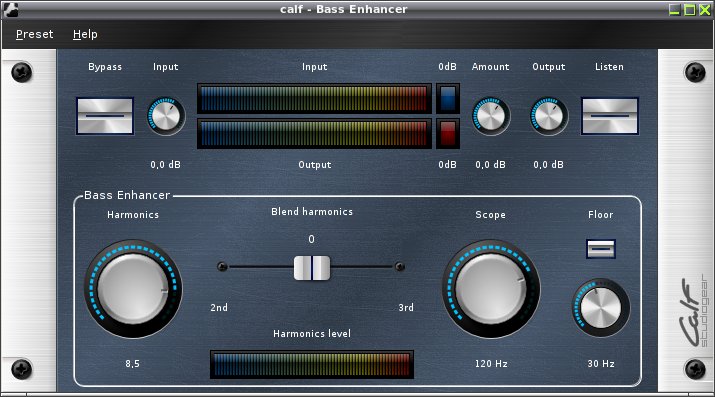Click the 2nd harmonic label
Viewport: 715px width, 397px height.
pyautogui.click(x=219, y=308)
